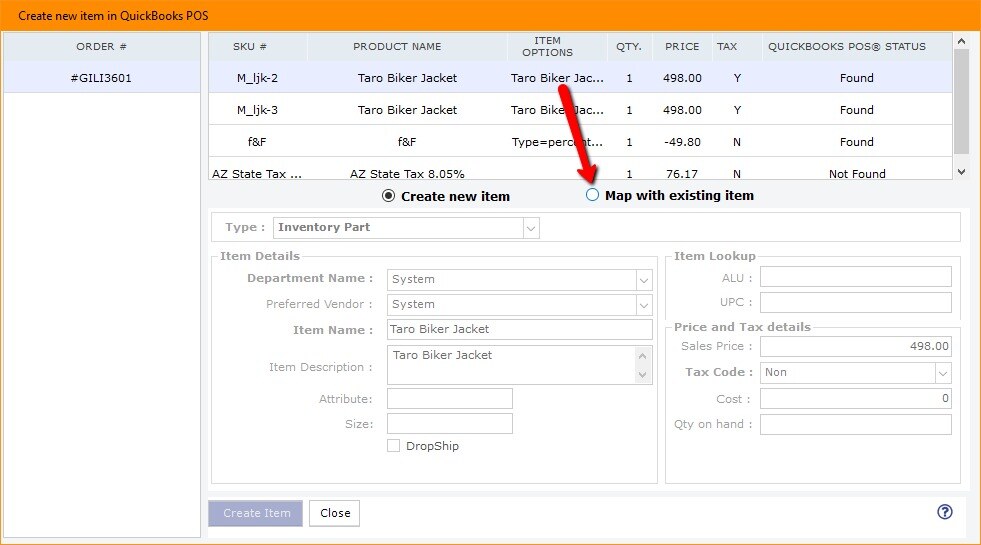This screenshot has width=981, height=545.
Task: Click the Sales Price field
Action: tap(855, 346)
